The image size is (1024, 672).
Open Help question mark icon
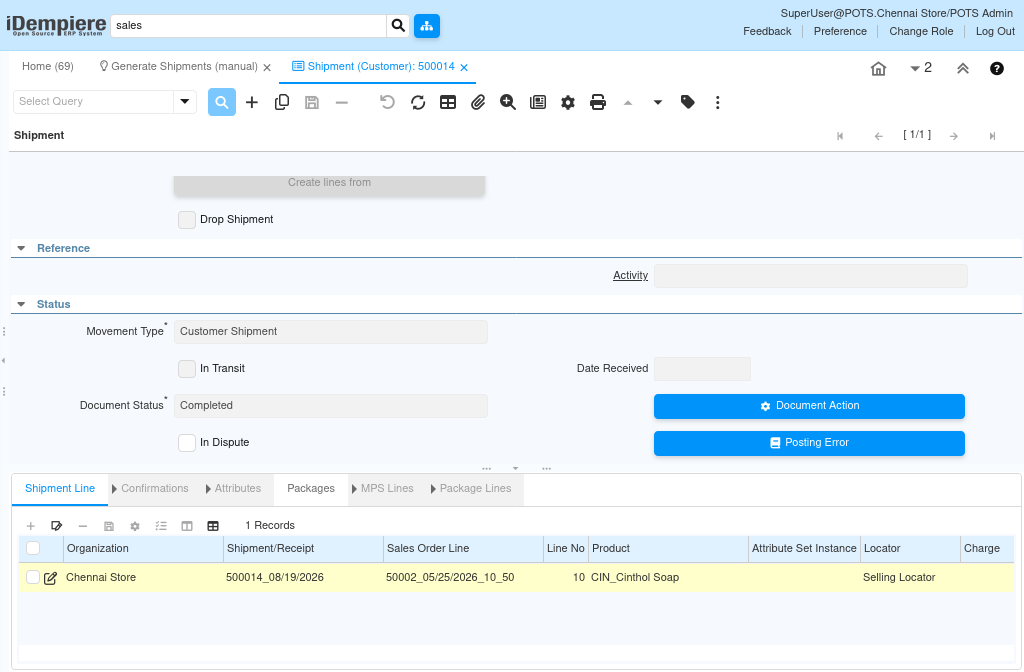997,68
